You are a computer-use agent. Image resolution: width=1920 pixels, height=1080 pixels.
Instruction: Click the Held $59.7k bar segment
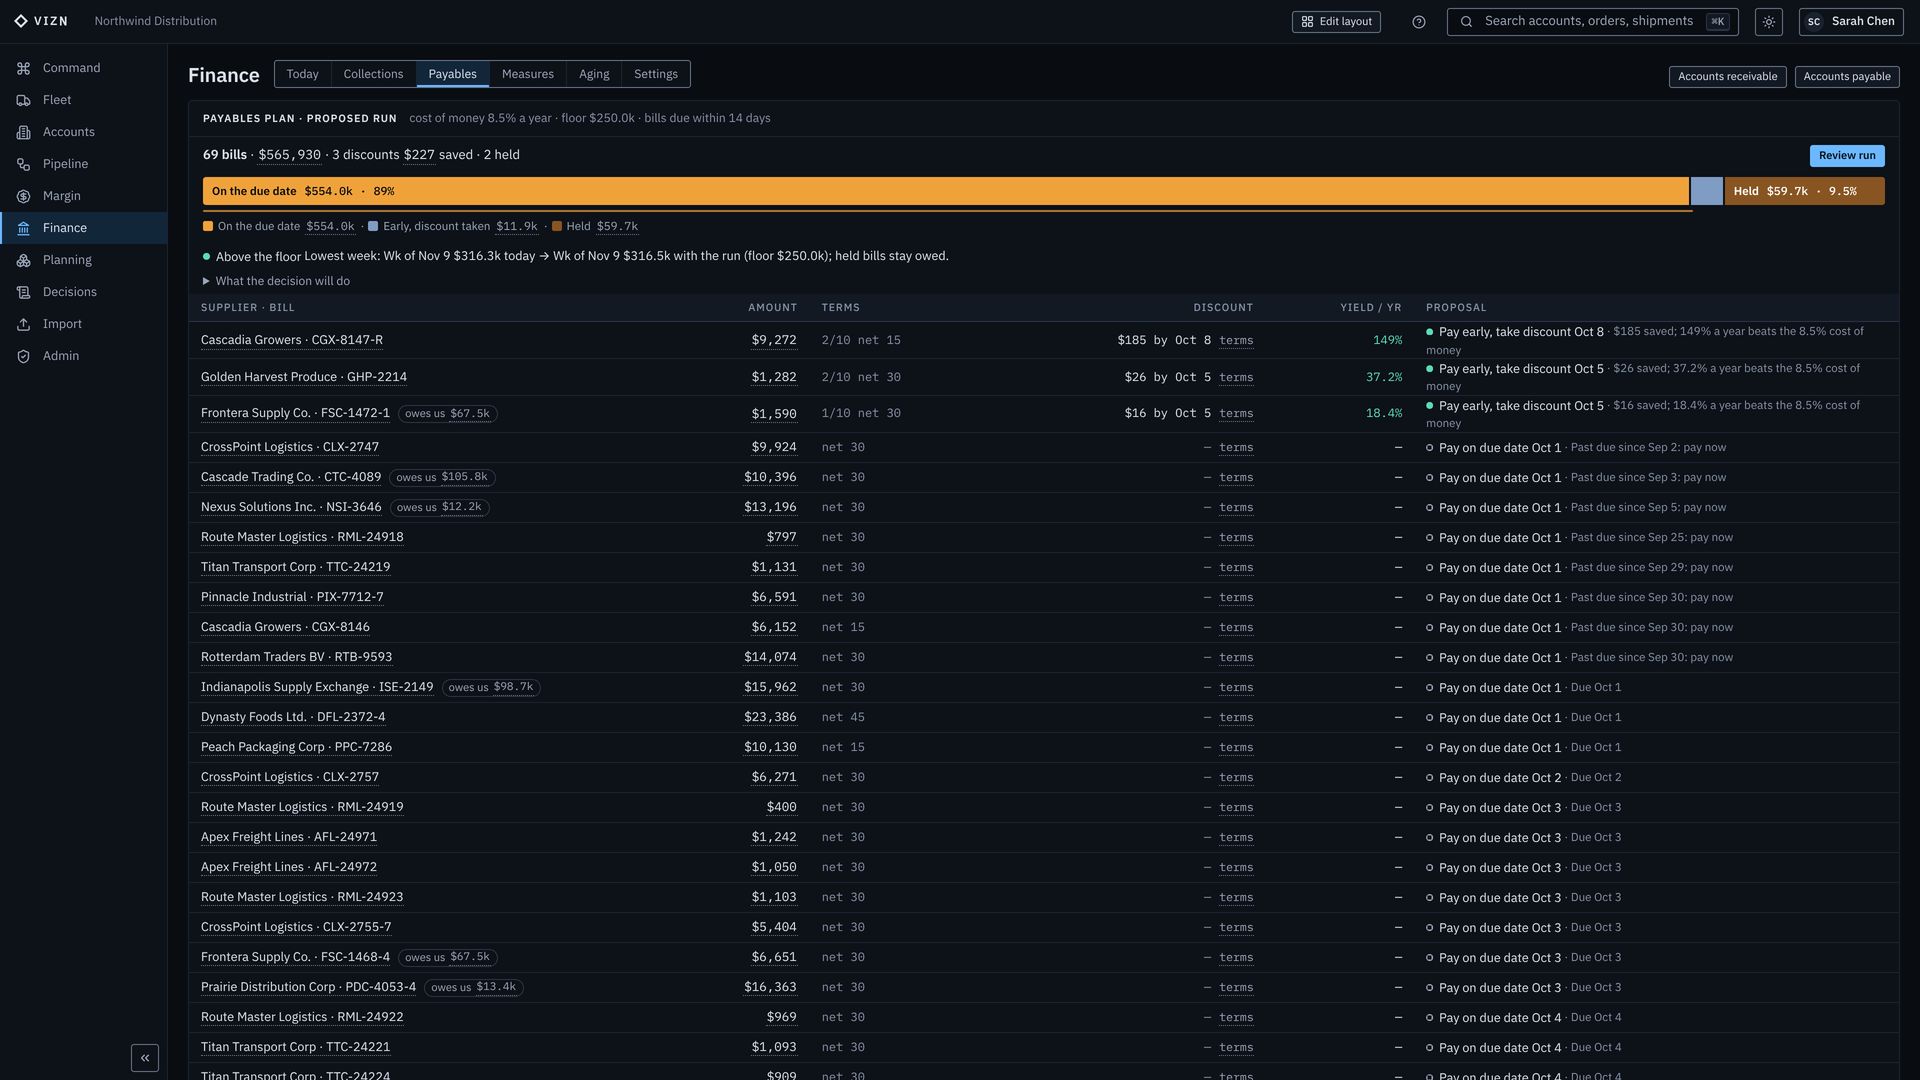click(1804, 191)
